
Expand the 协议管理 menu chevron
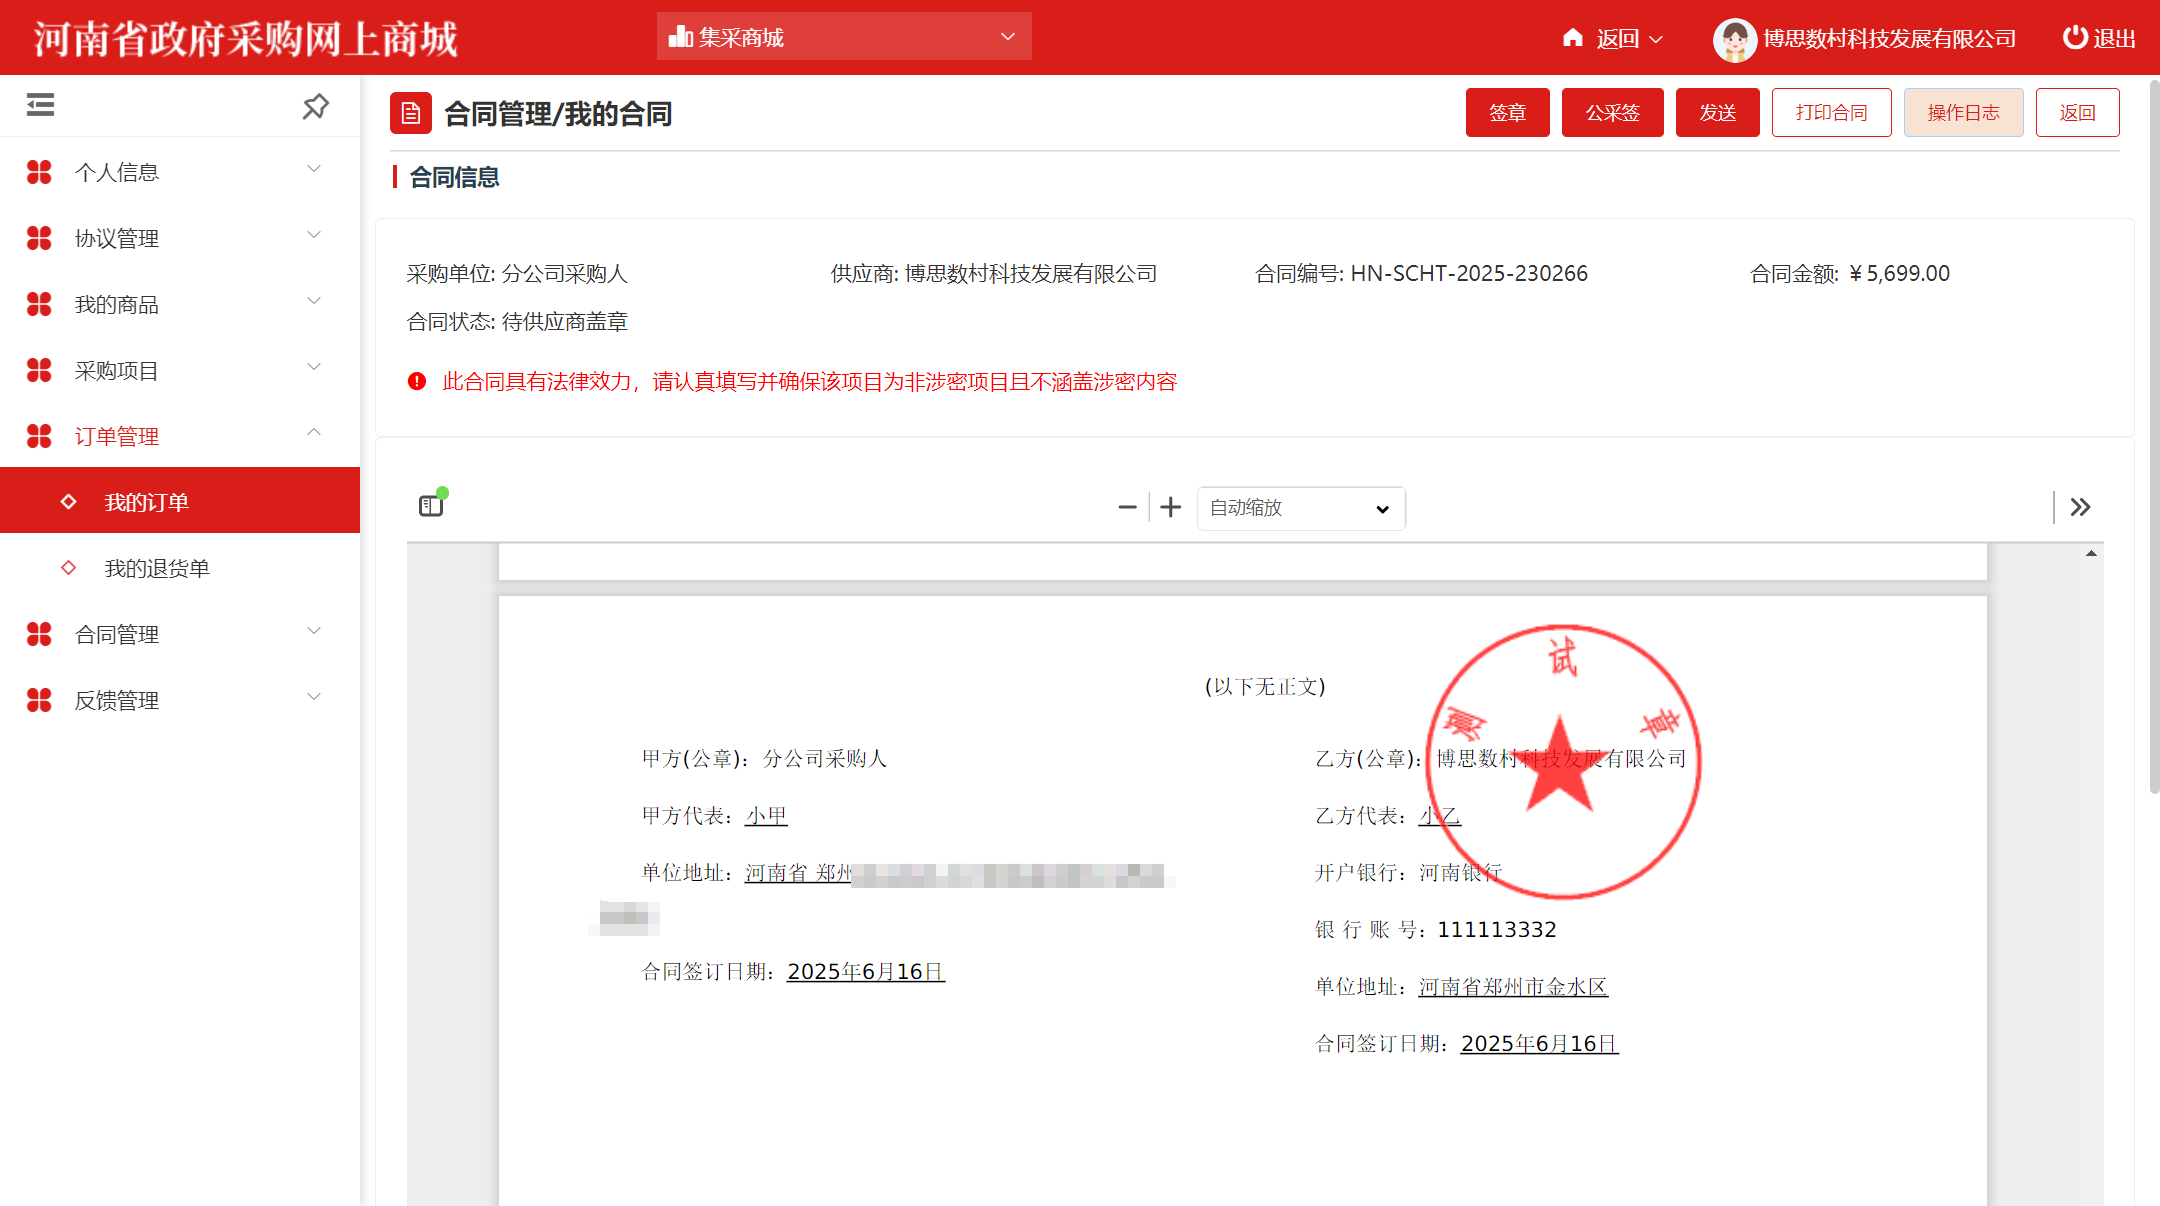coord(314,235)
